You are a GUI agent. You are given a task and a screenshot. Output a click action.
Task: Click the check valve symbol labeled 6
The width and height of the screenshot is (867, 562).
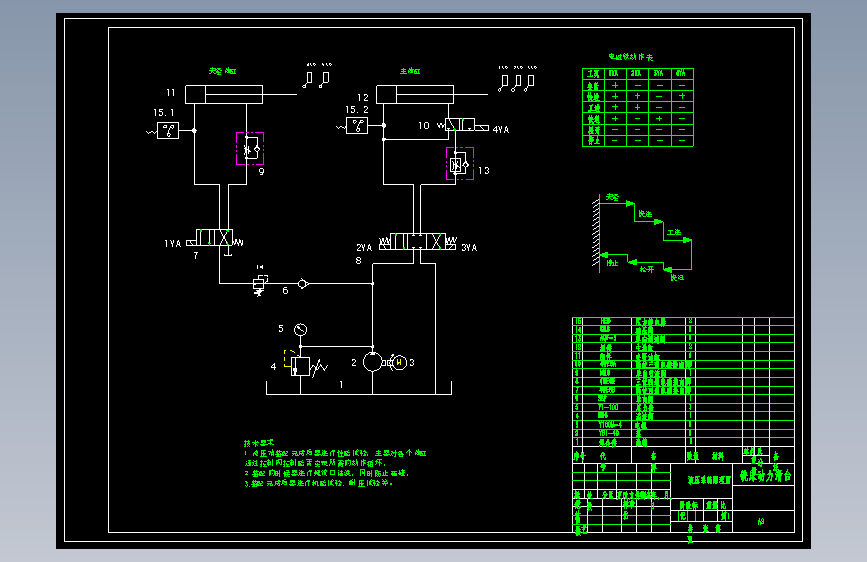pos(302,284)
